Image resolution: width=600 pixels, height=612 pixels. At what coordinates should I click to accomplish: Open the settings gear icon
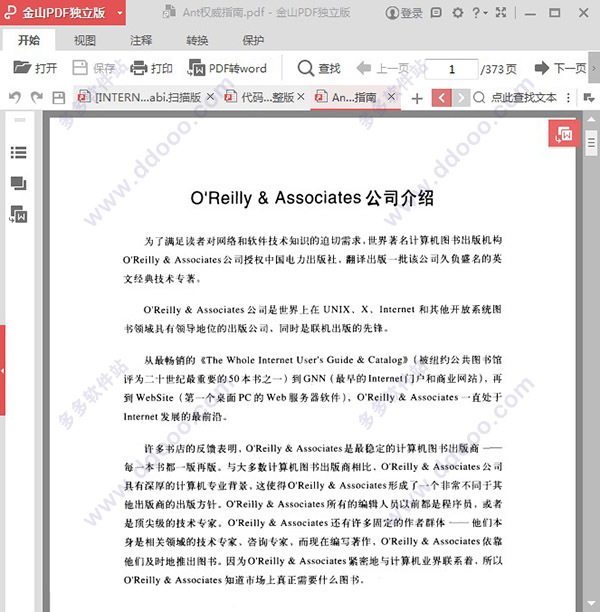tap(458, 12)
